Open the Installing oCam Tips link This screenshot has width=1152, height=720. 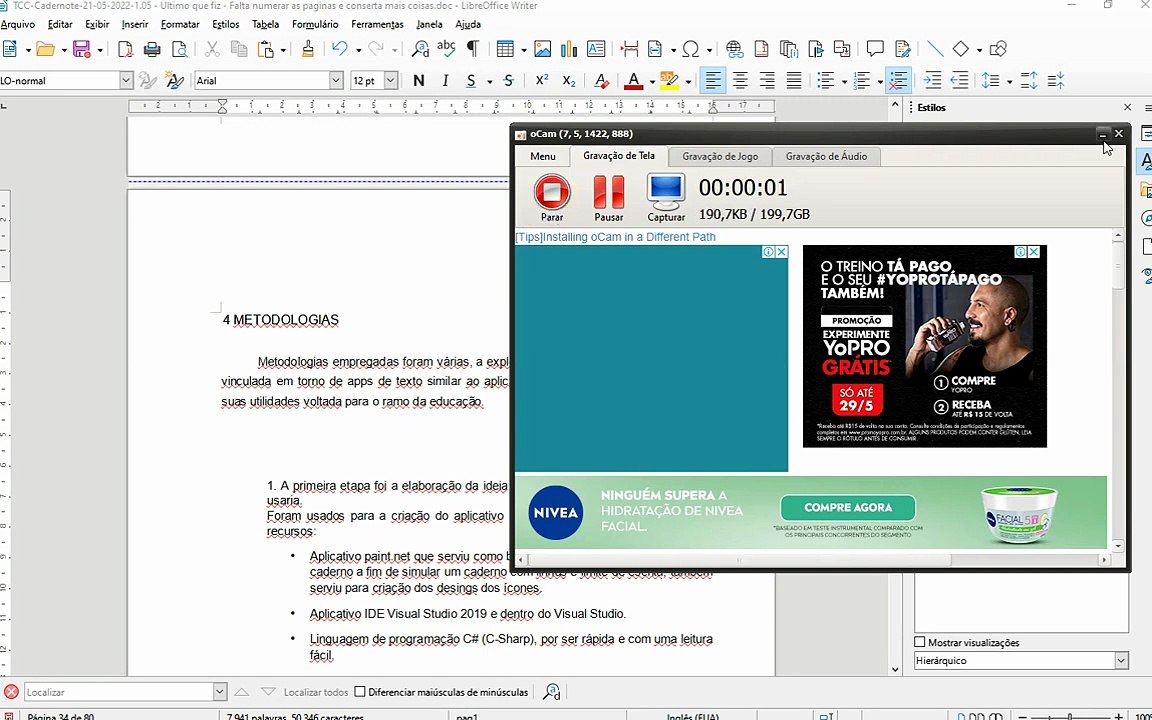click(615, 237)
